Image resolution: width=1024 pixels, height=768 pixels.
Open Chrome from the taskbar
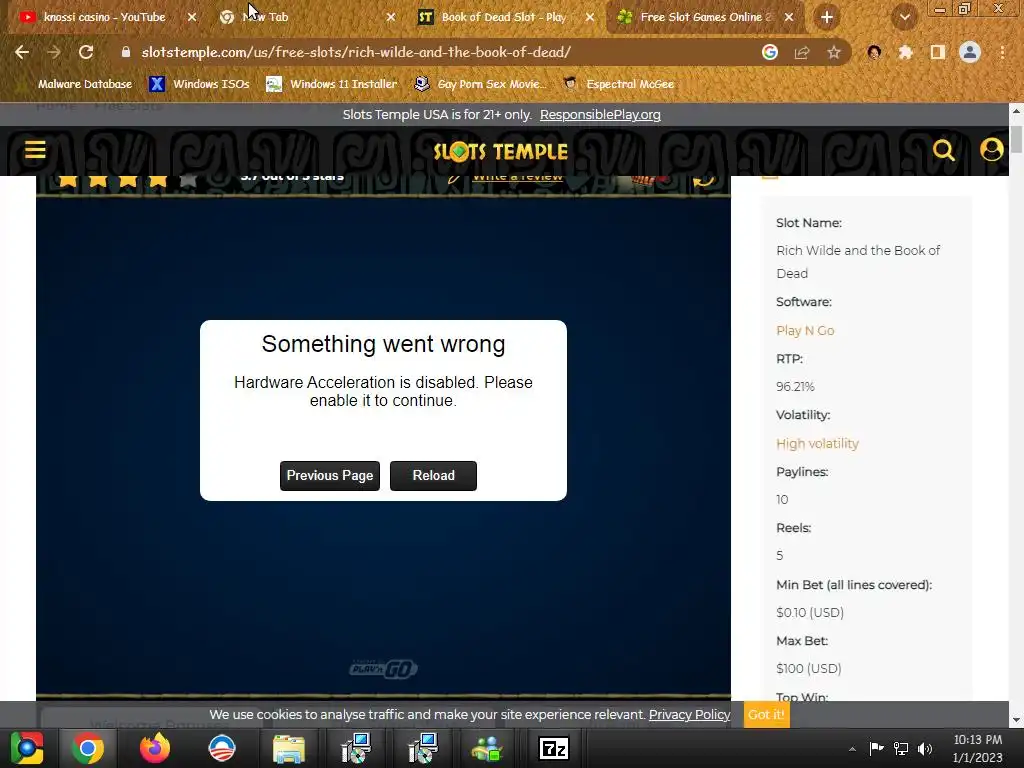(x=88, y=748)
